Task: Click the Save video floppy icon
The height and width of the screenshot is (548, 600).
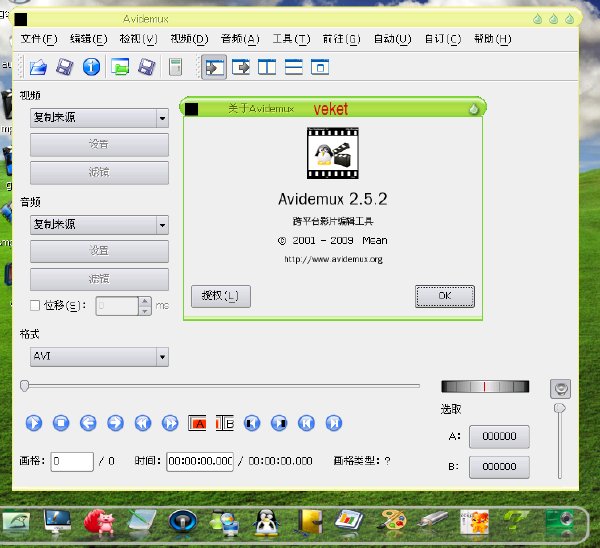Action: point(64,67)
